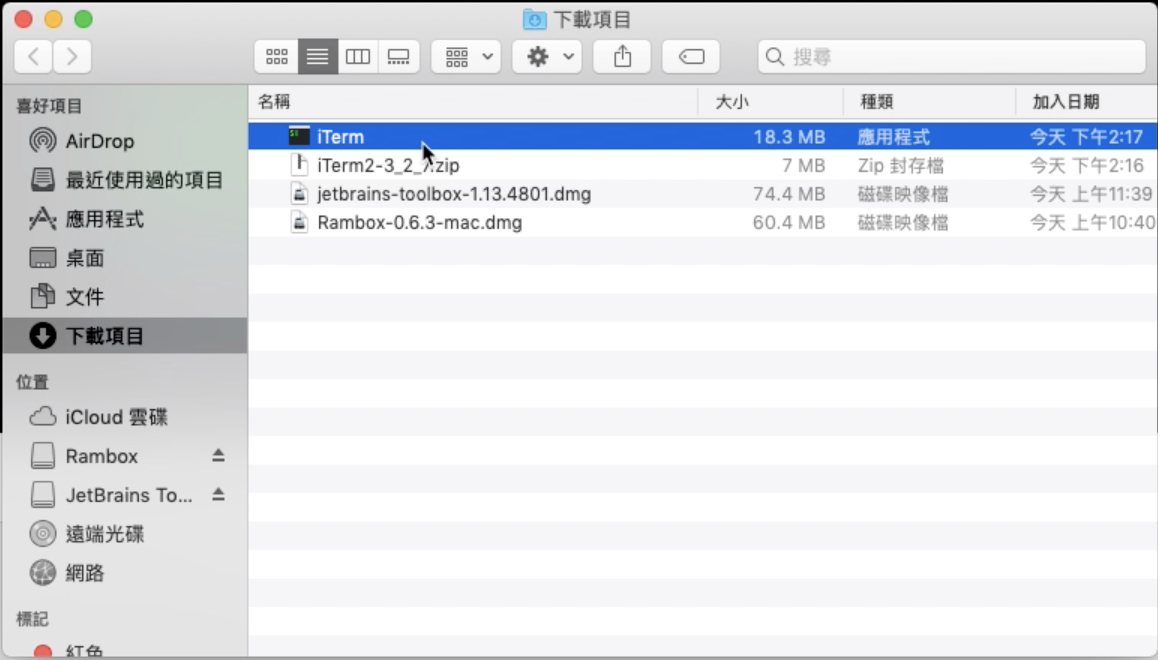The width and height of the screenshot is (1158, 660).
Task: Click the 應用程式 kind cell of iTerm
Action: pyautogui.click(x=894, y=137)
